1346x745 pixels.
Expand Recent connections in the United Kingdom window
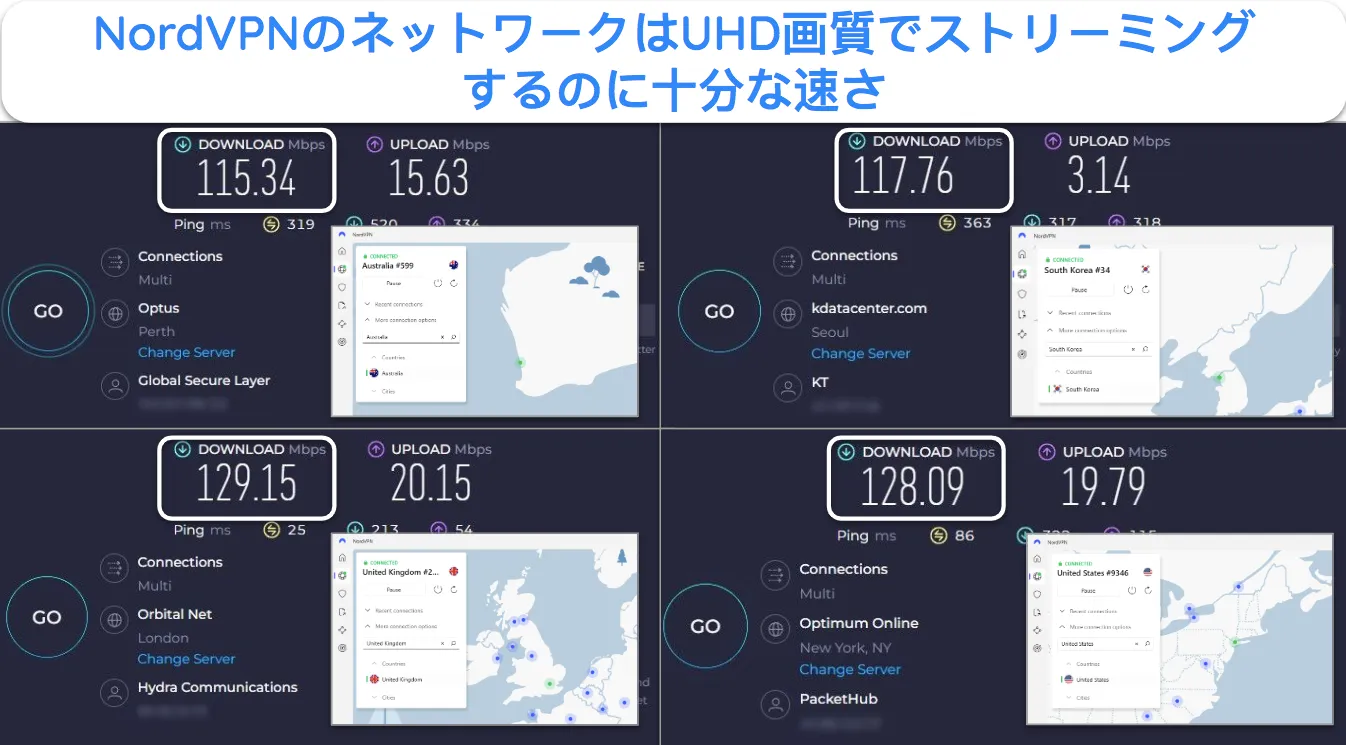click(394, 610)
